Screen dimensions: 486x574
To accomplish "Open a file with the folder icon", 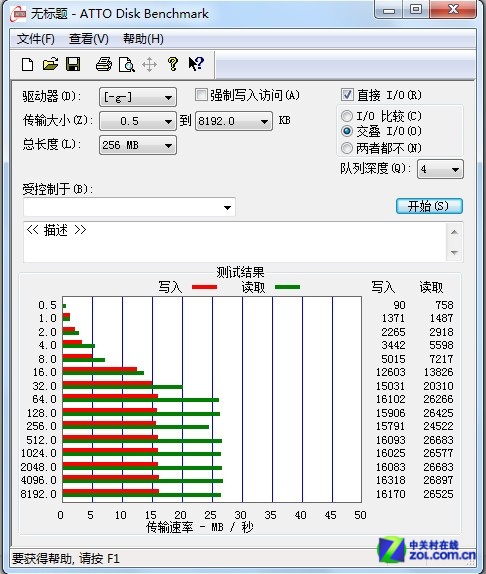I will [50, 64].
